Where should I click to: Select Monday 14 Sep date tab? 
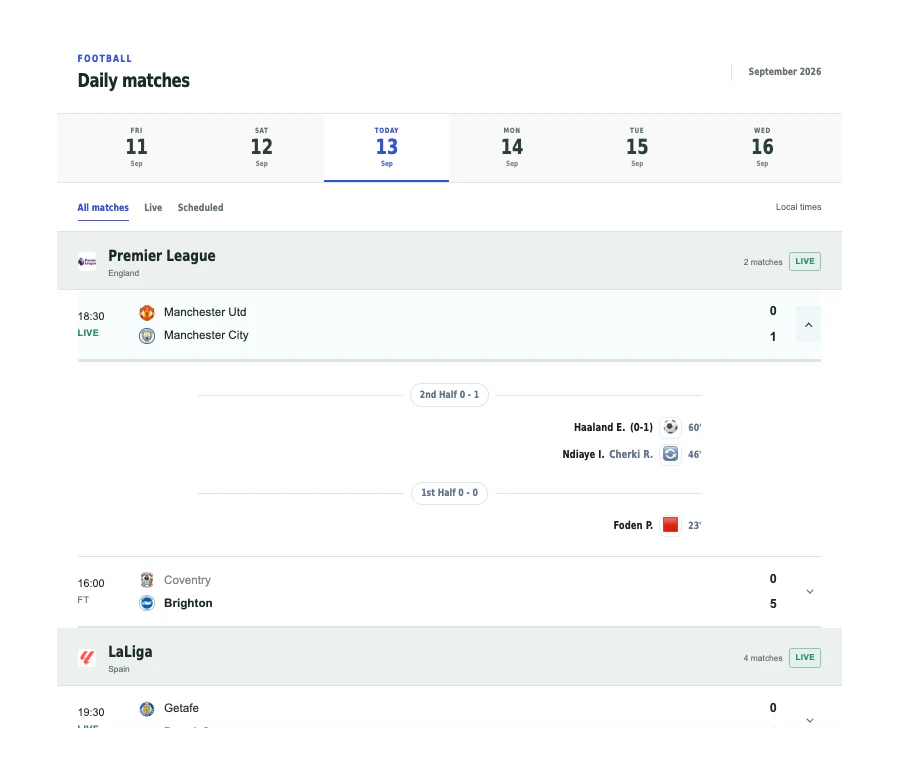click(512, 148)
